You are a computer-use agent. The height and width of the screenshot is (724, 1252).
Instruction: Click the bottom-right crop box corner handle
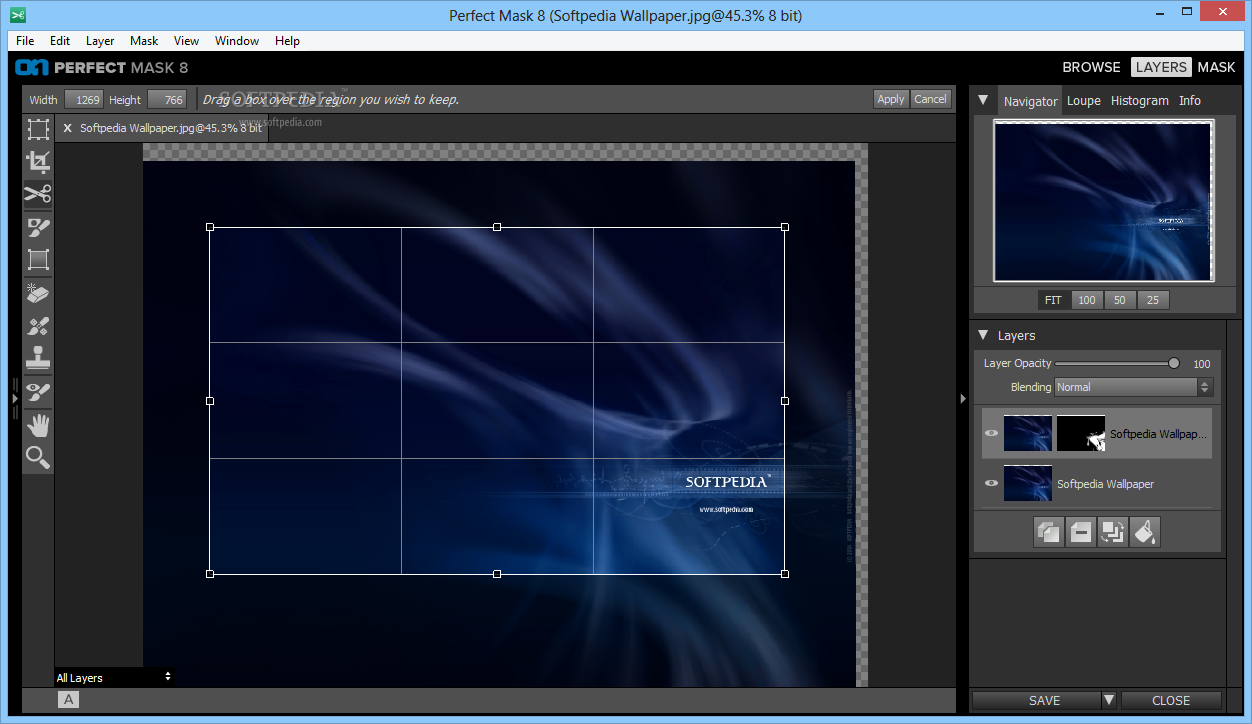coord(784,574)
